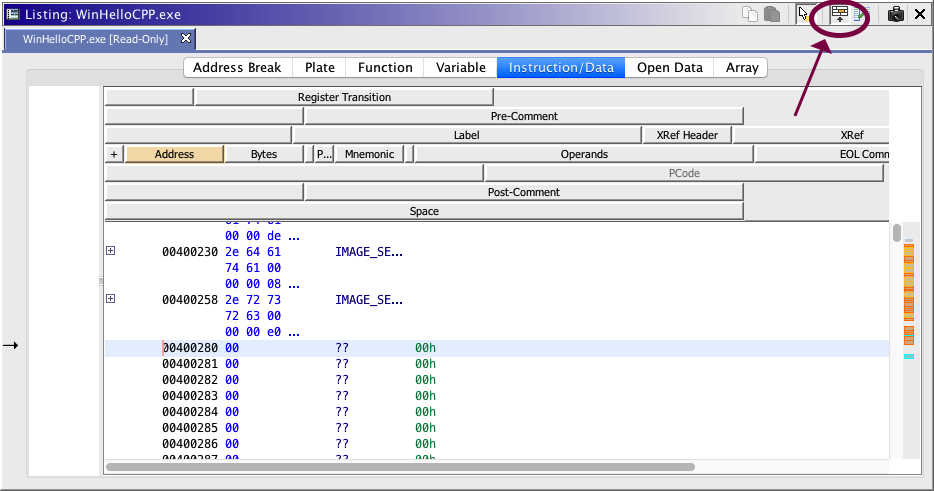Click the horizontal scrollbar of the listing
This screenshot has height=491, width=934.
point(400,466)
